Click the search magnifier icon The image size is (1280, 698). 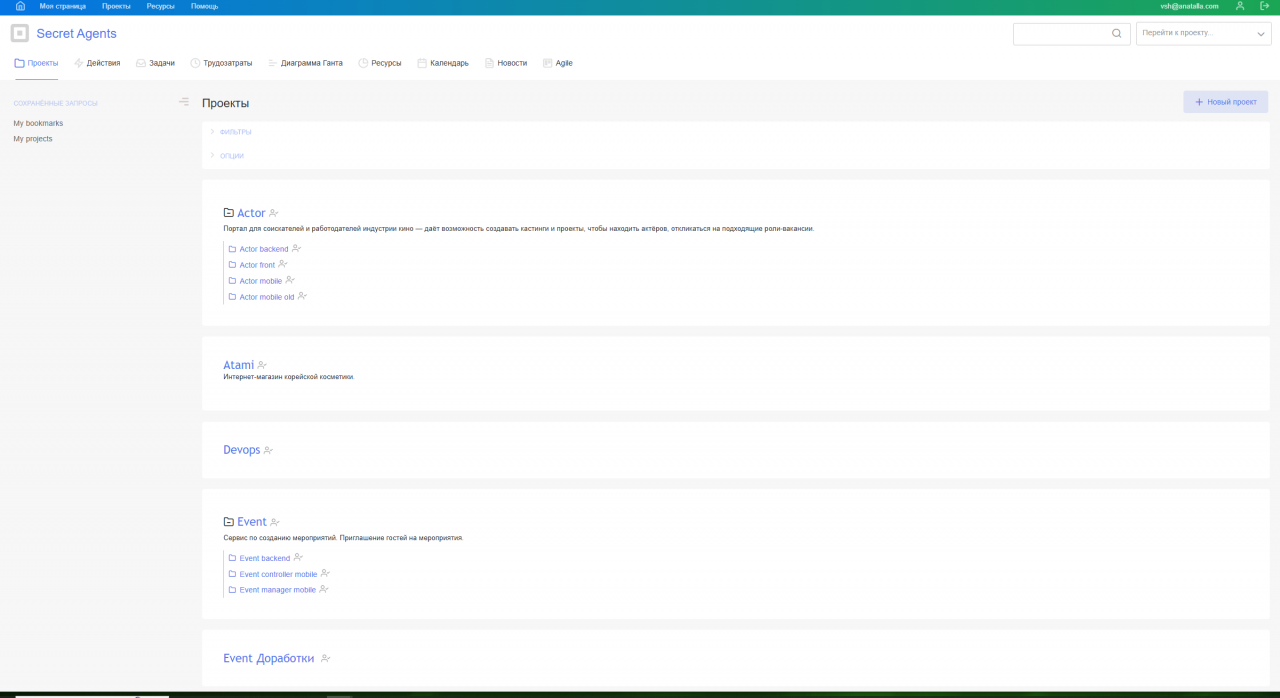(x=1117, y=34)
